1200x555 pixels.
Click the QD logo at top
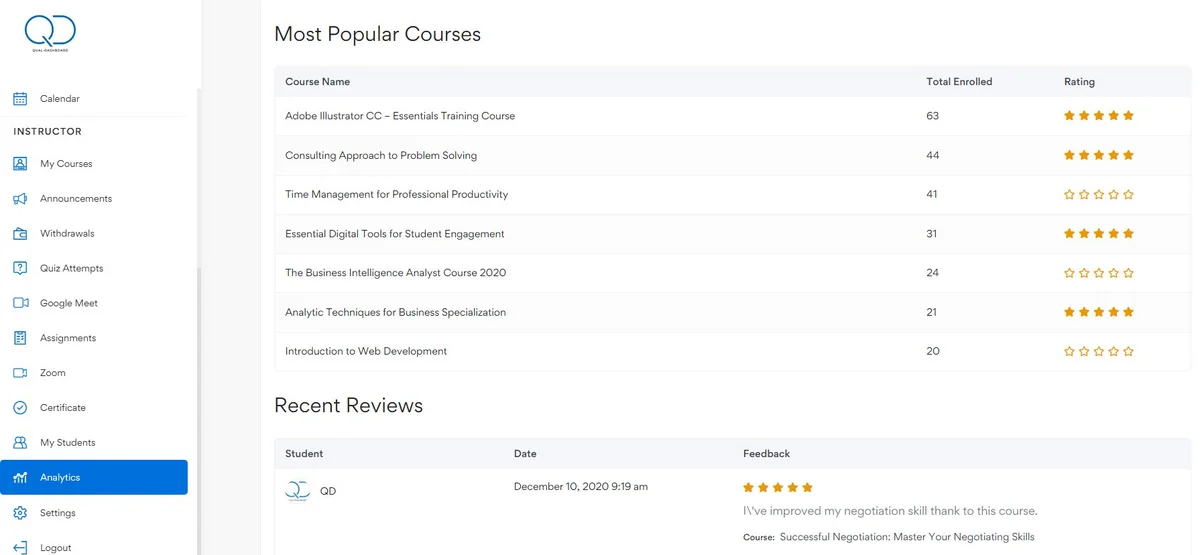[50, 34]
